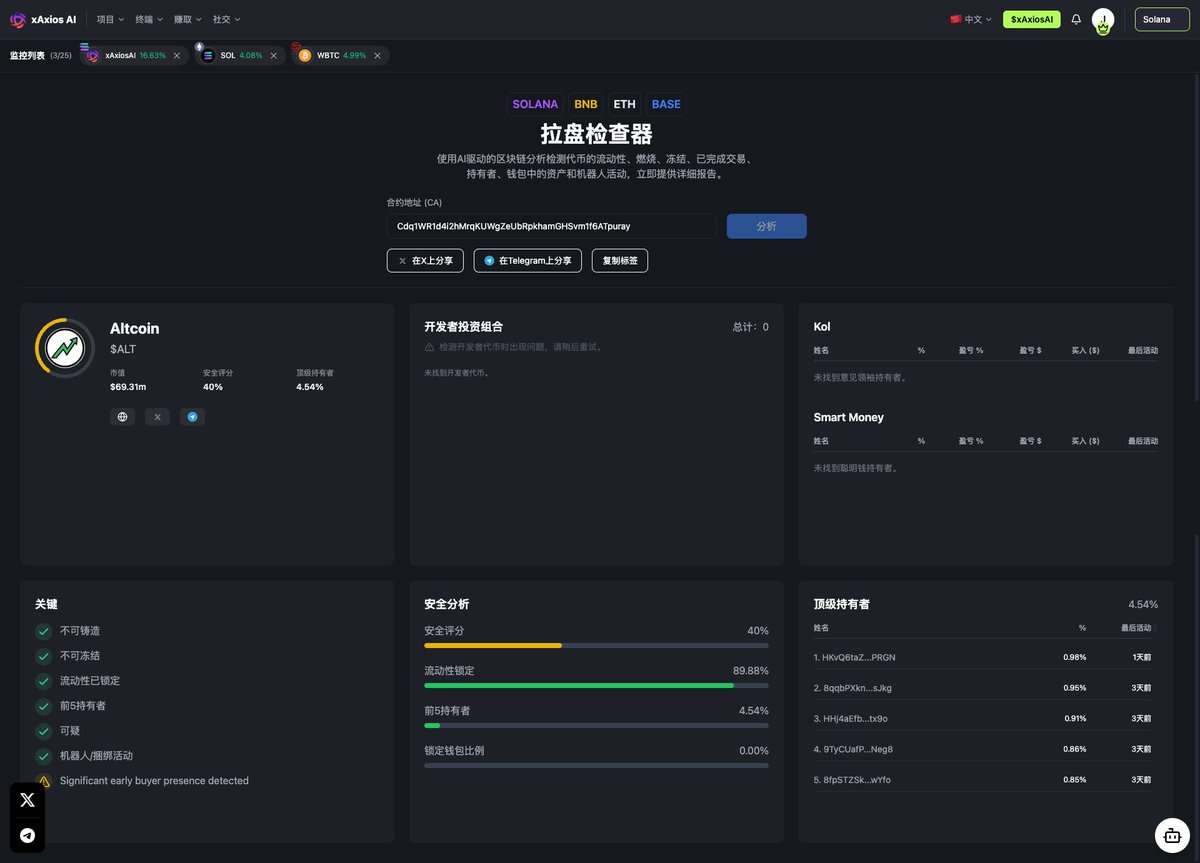The height and width of the screenshot is (863, 1200).
Task: Click the $ALT ticker text
Action: coord(123,348)
